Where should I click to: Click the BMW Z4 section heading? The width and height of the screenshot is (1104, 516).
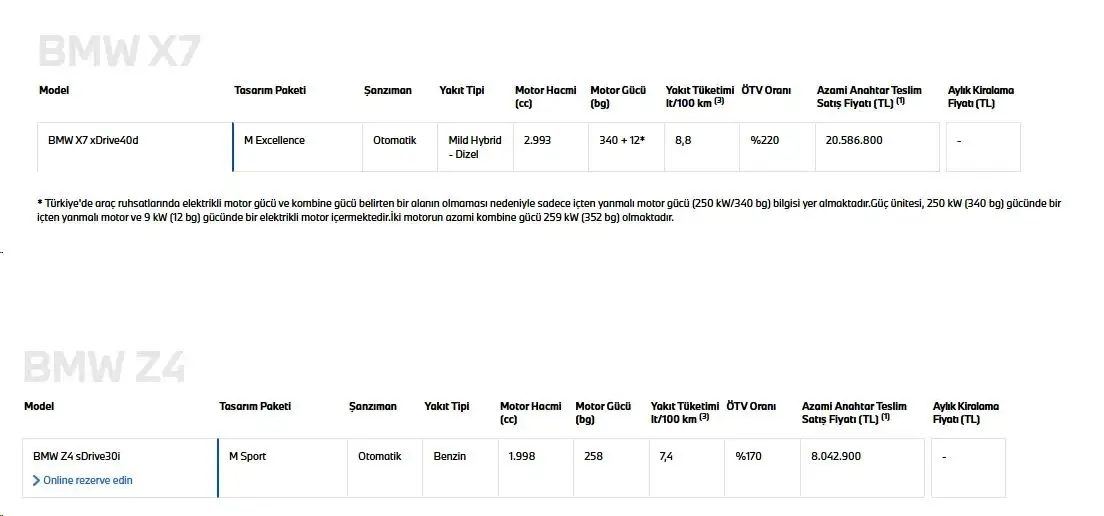(x=104, y=366)
